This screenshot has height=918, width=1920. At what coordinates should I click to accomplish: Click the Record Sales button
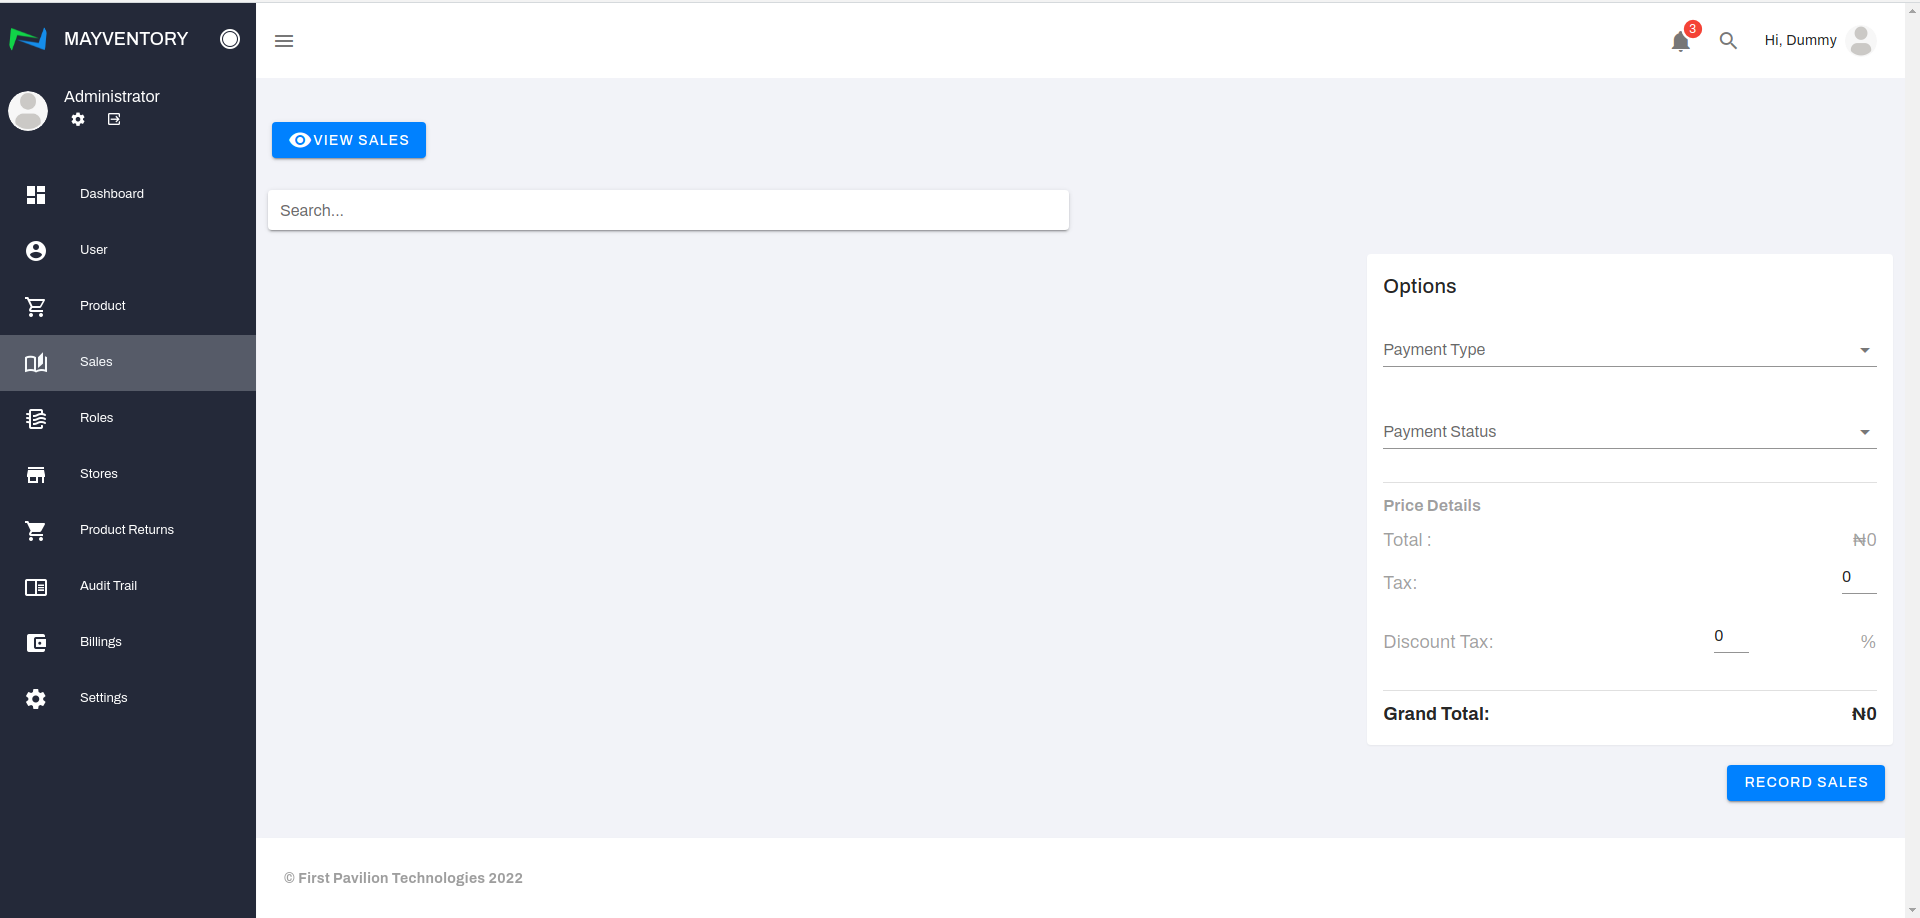(x=1805, y=783)
